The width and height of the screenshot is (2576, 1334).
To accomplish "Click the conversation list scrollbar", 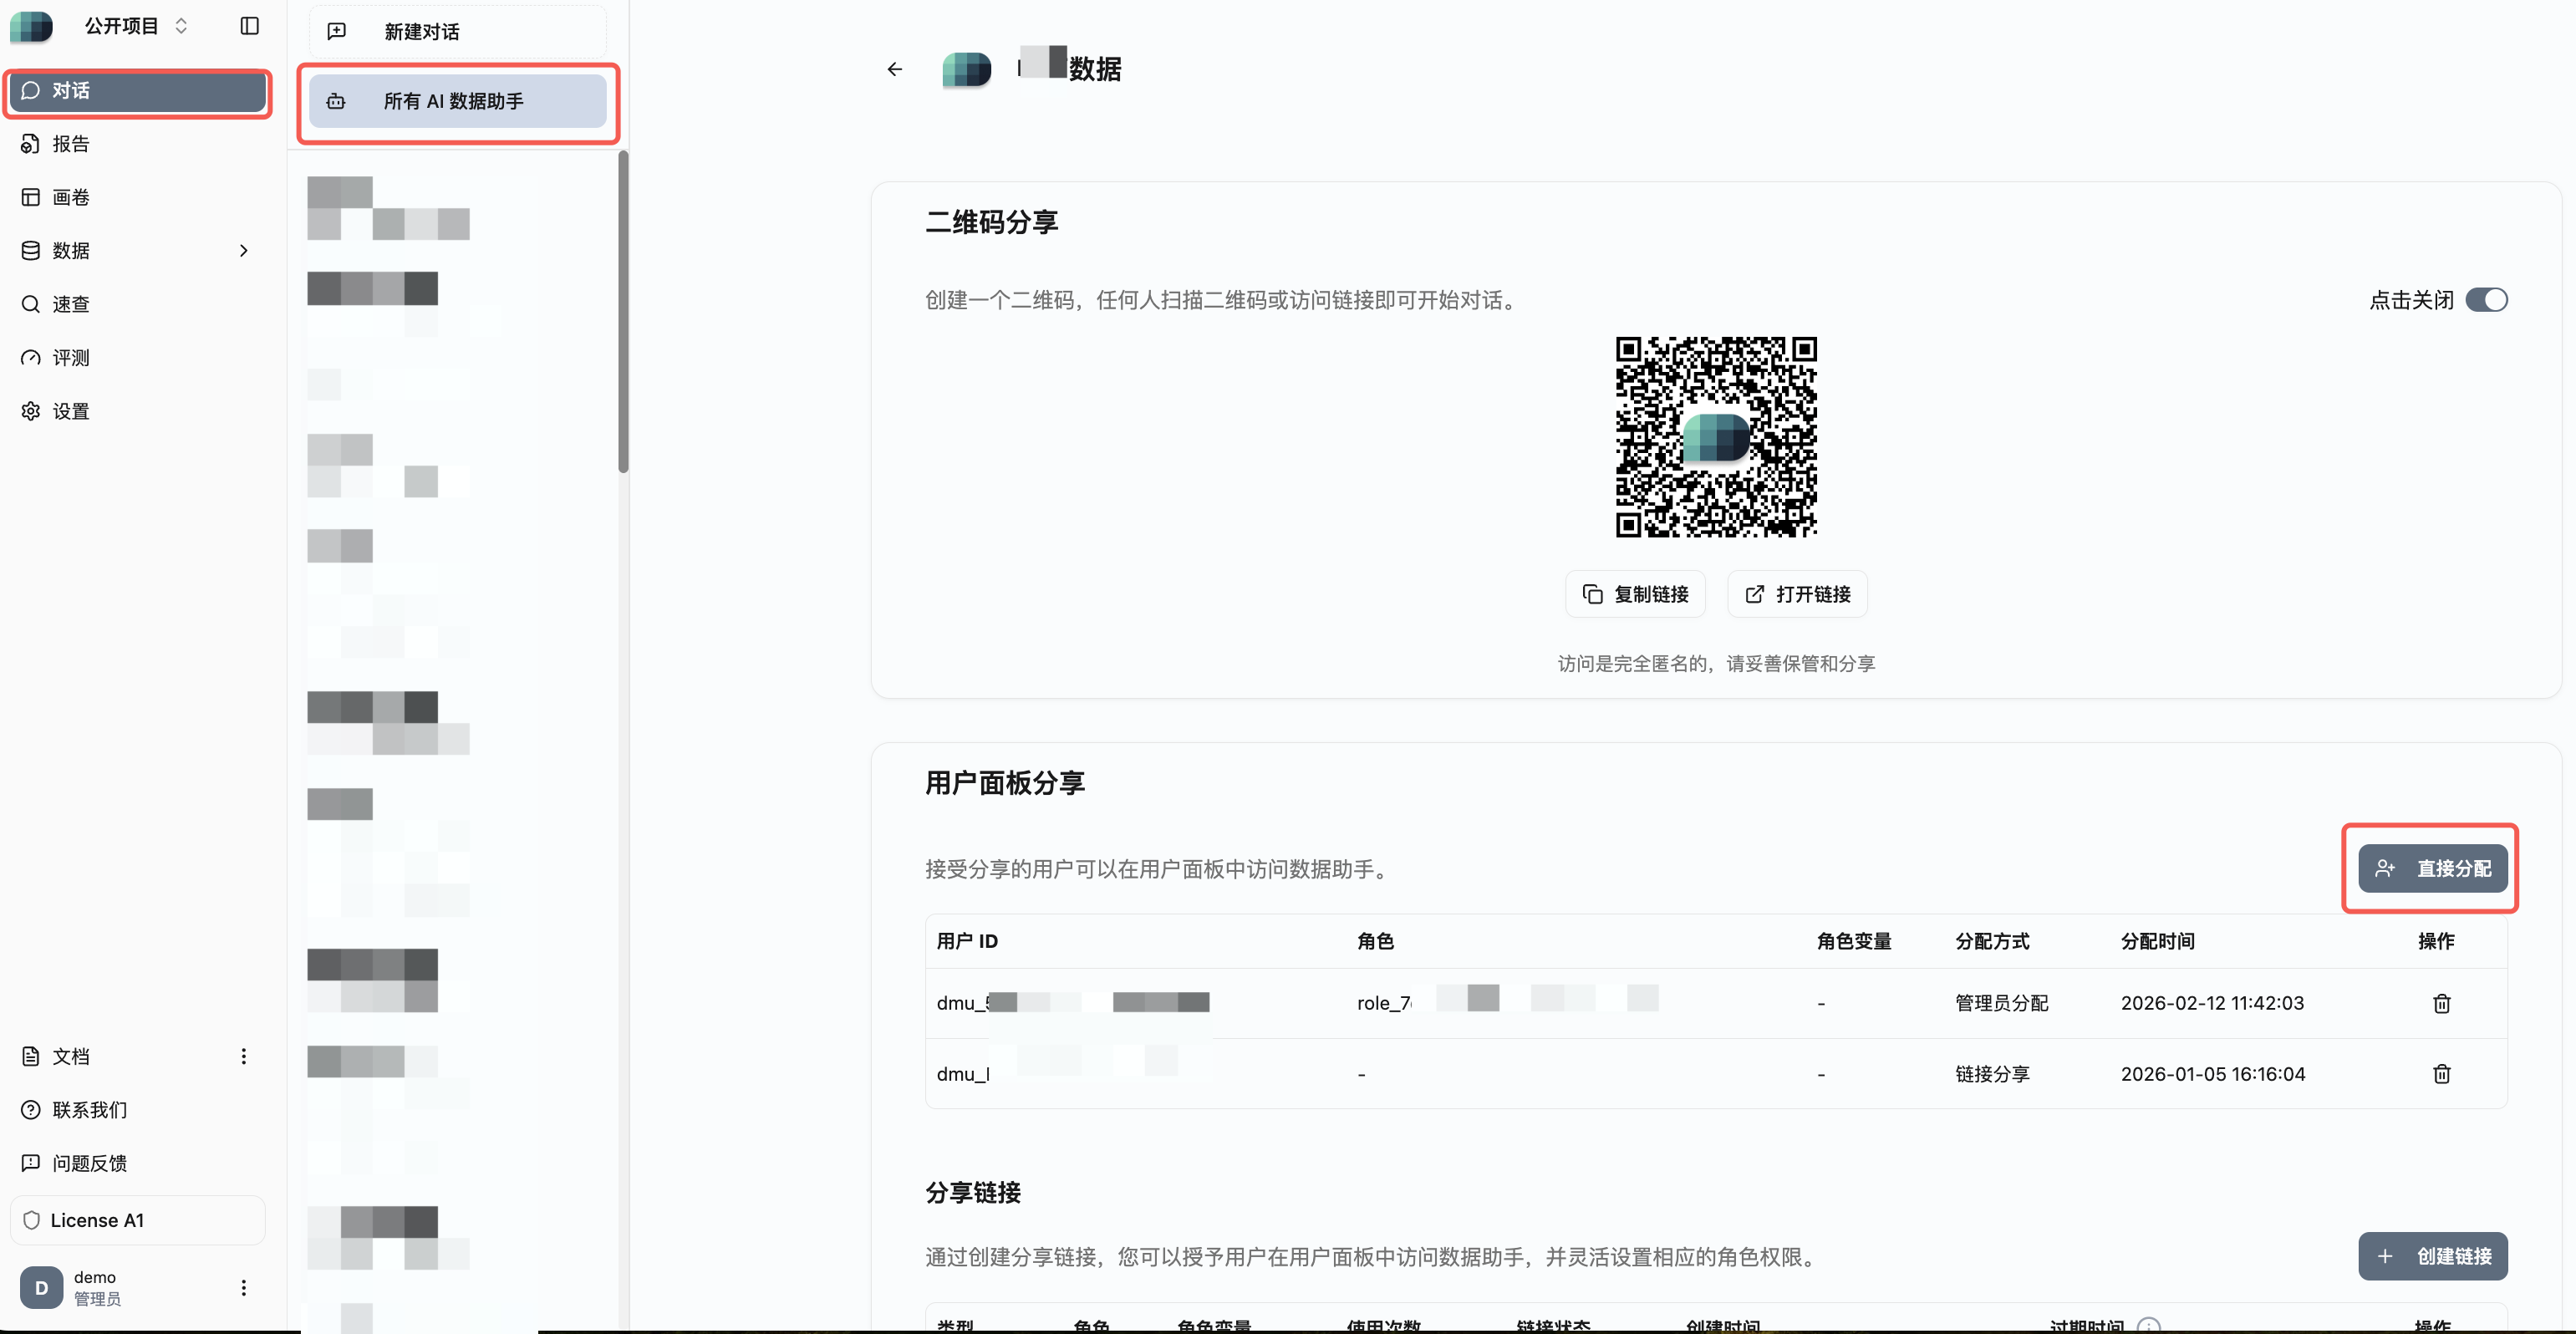I will 623,311.
